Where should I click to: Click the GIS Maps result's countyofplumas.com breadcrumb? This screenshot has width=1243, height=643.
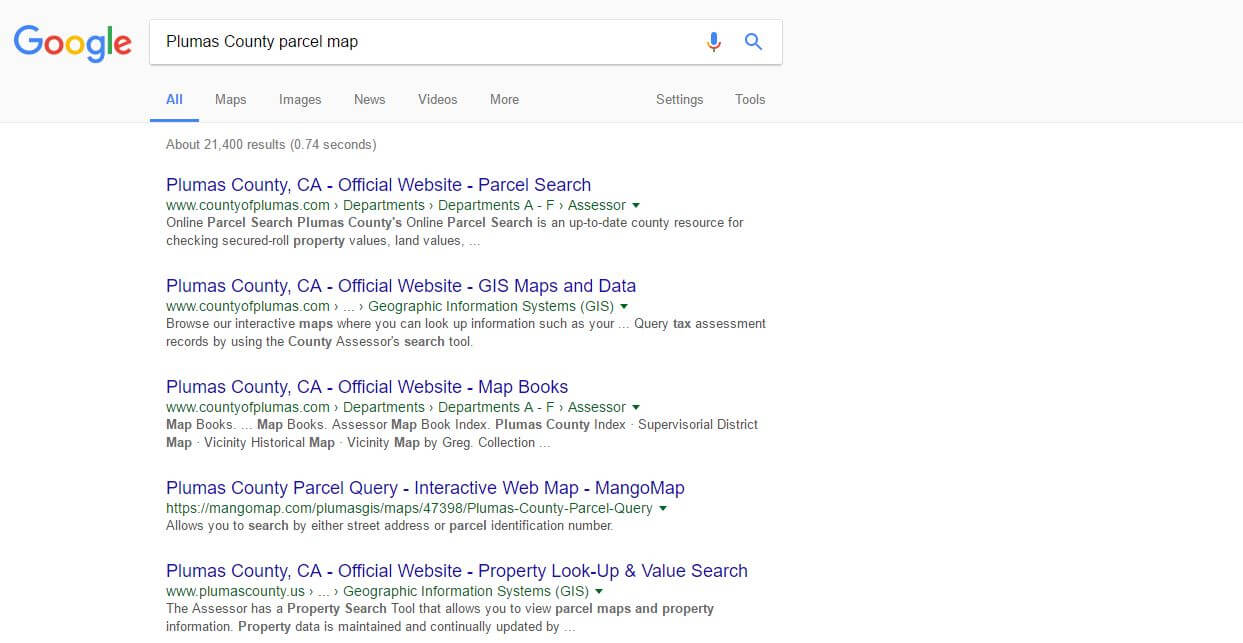pos(389,306)
